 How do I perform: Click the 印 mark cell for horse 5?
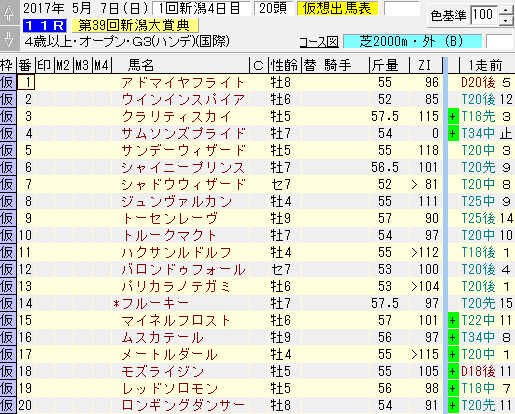coord(45,150)
